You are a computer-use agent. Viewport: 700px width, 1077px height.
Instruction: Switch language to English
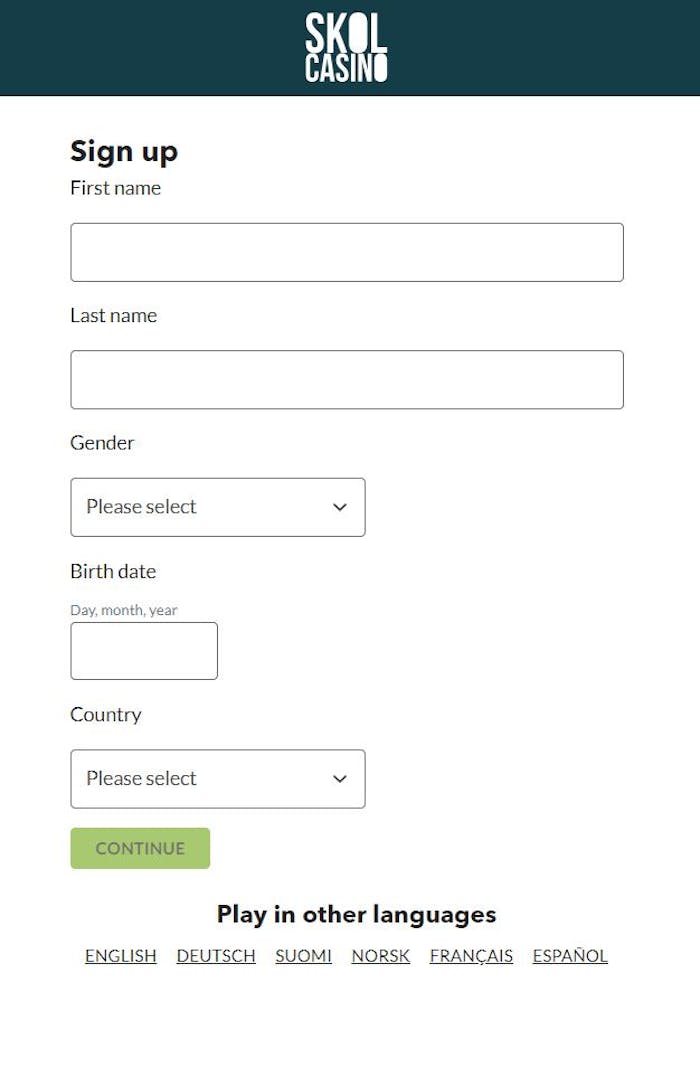121,956
